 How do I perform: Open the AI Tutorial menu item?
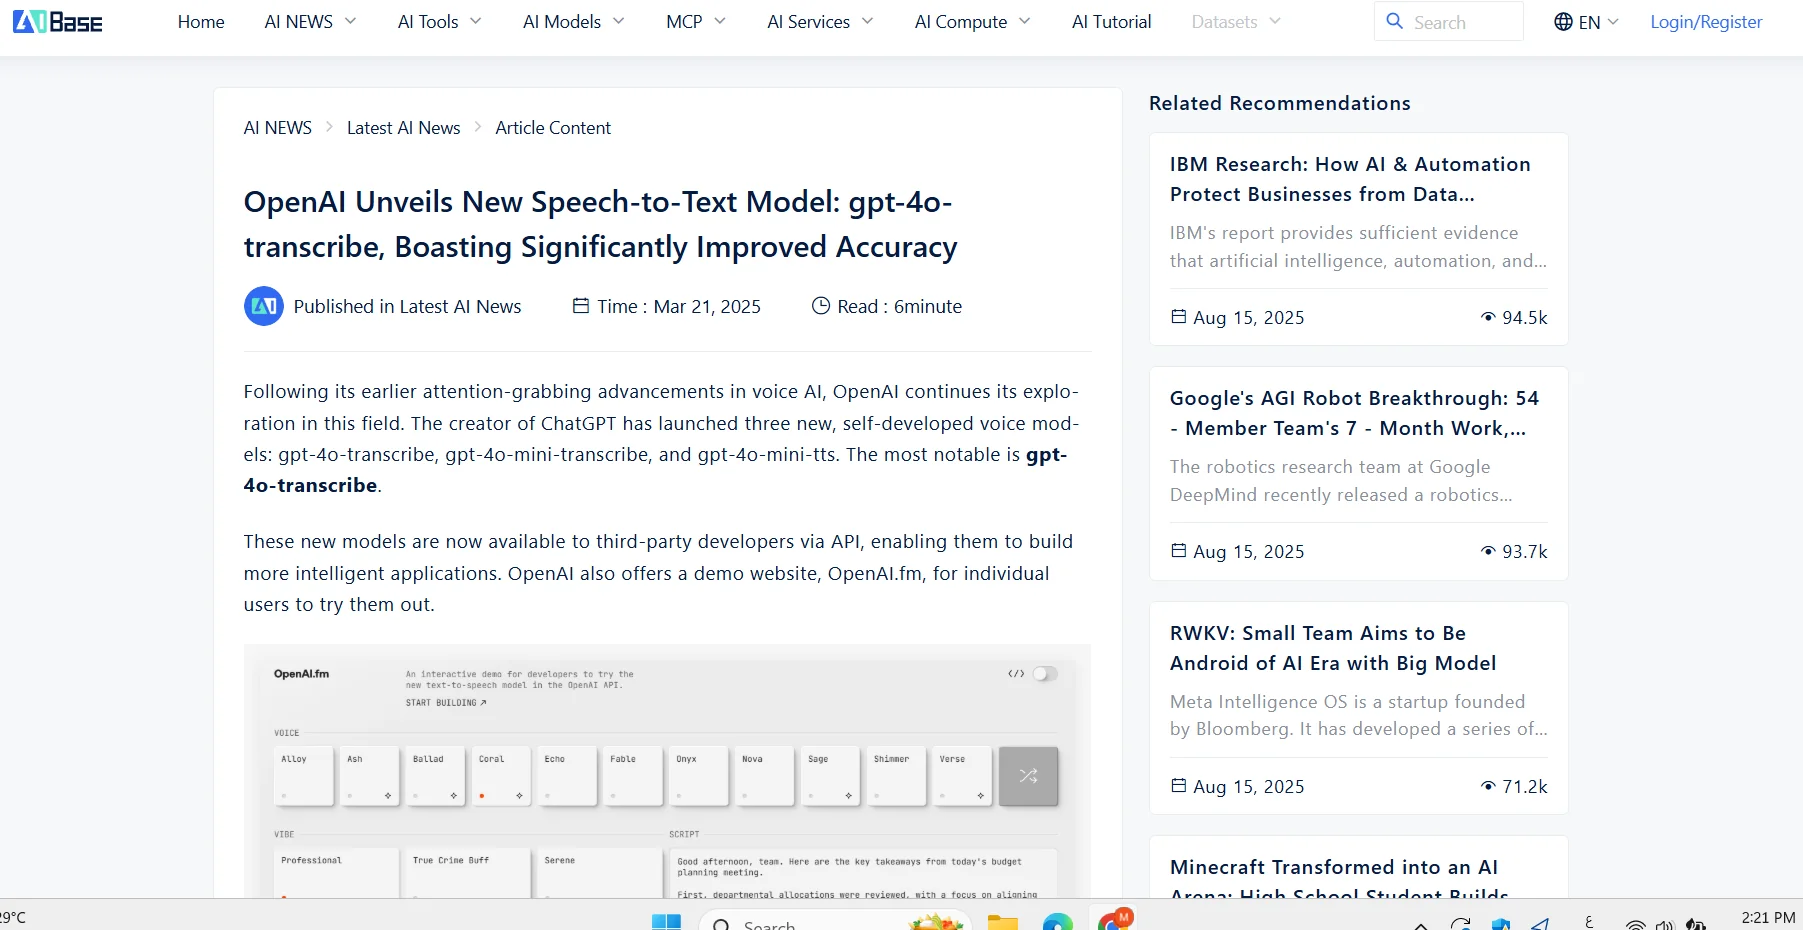pyautogui.click(x=1111, y=22)
